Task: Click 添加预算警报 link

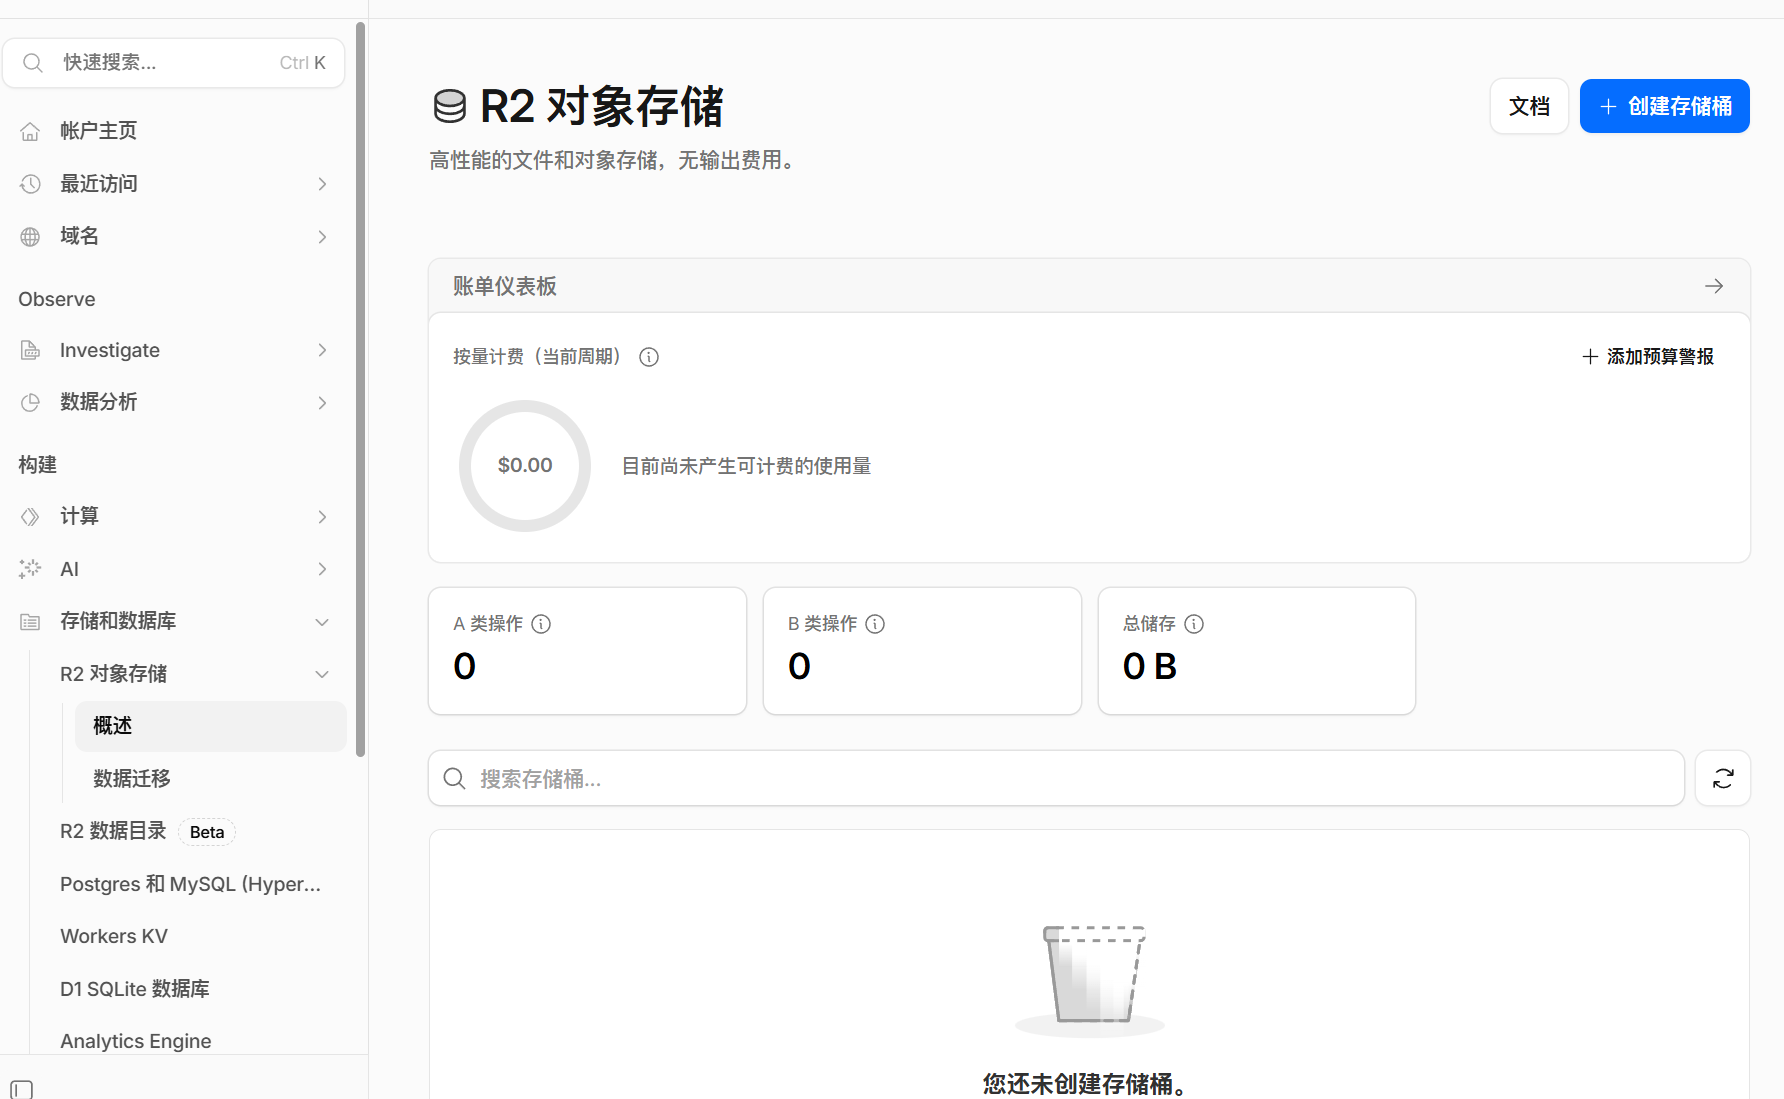Action: pyautogui.click(x=1648, y=357)
